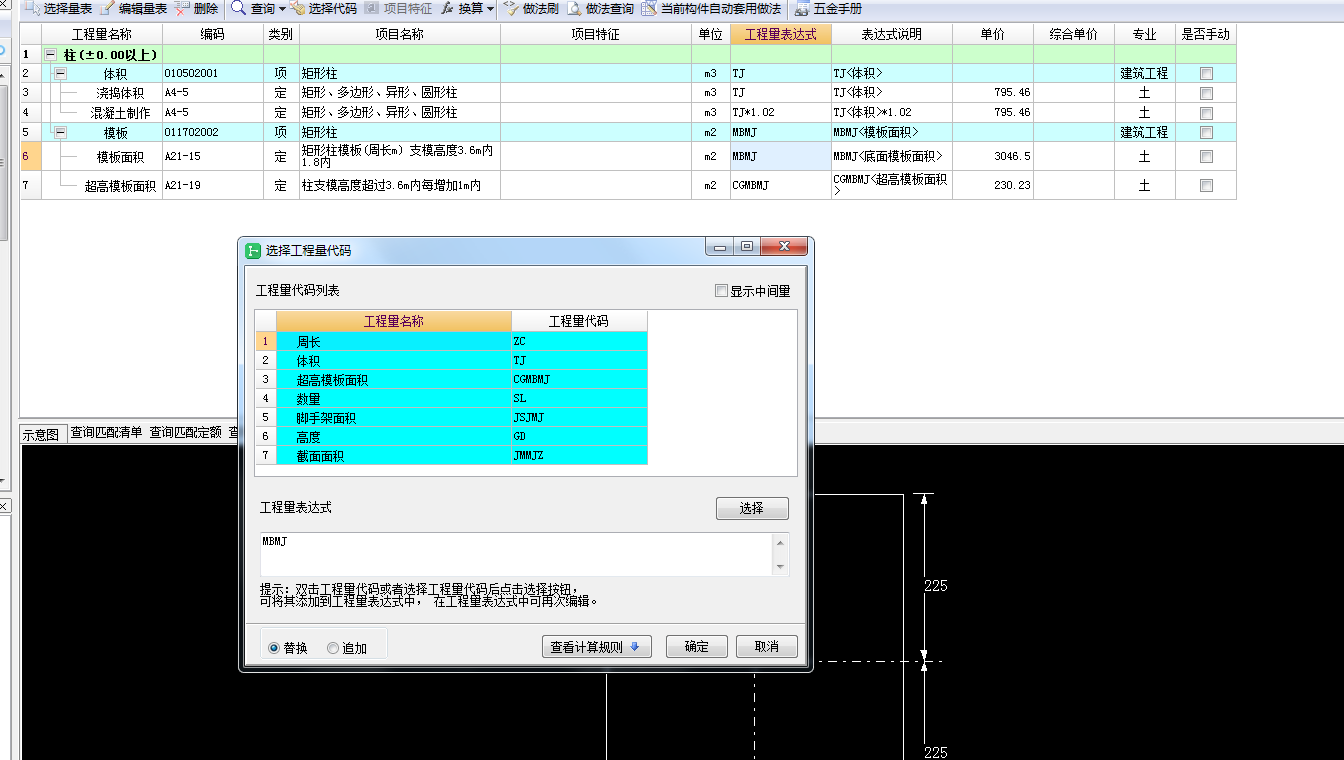Image resolution: width=1344 pixels, height=760 pixels.
Task: Click the 230.23 unit price cell
Action: [993, 185]
